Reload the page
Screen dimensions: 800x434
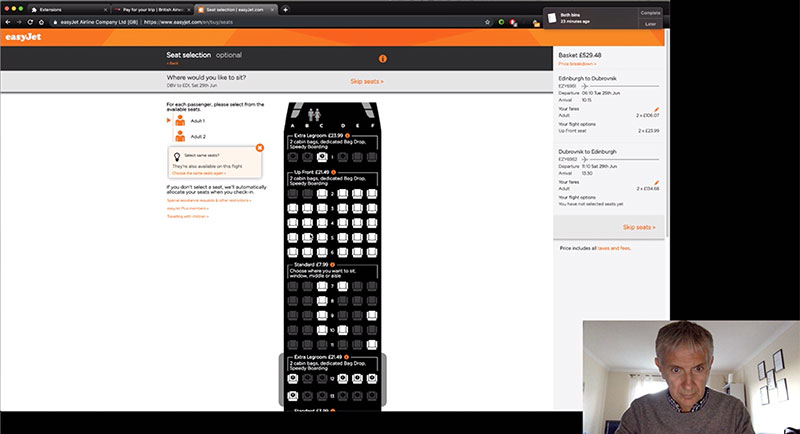pos(30,22)
